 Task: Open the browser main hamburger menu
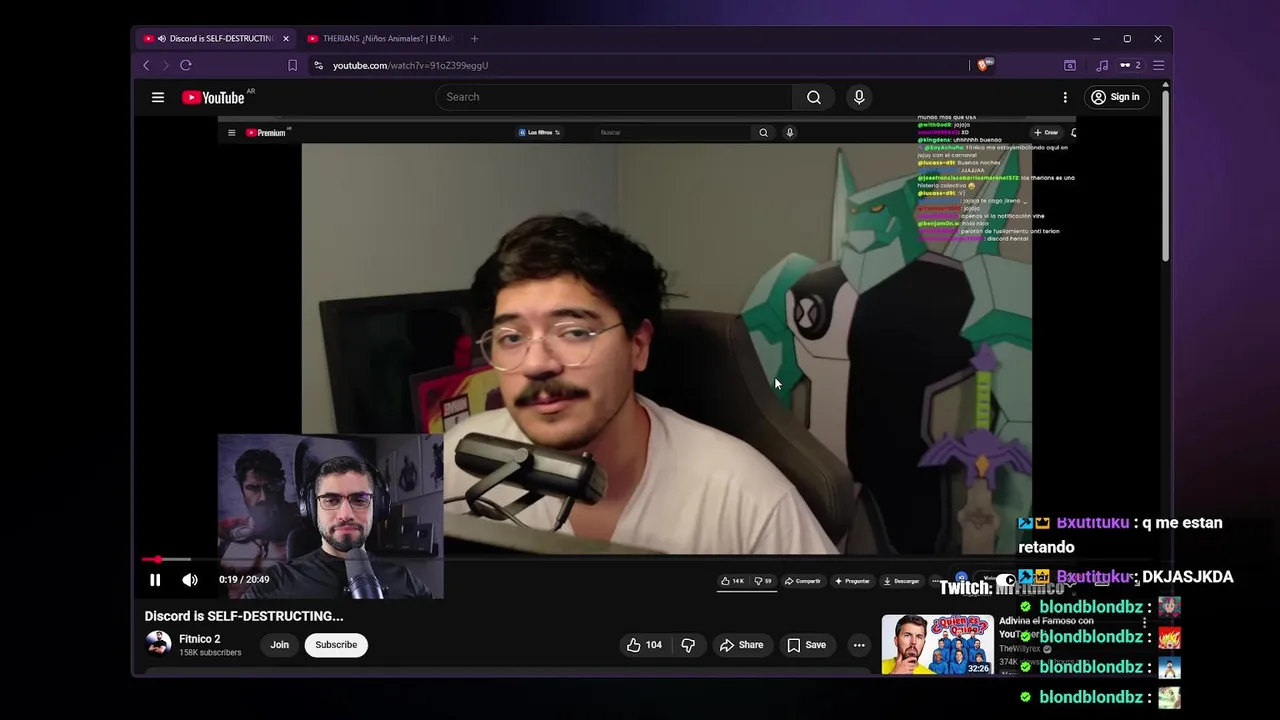click(1159, 65)
